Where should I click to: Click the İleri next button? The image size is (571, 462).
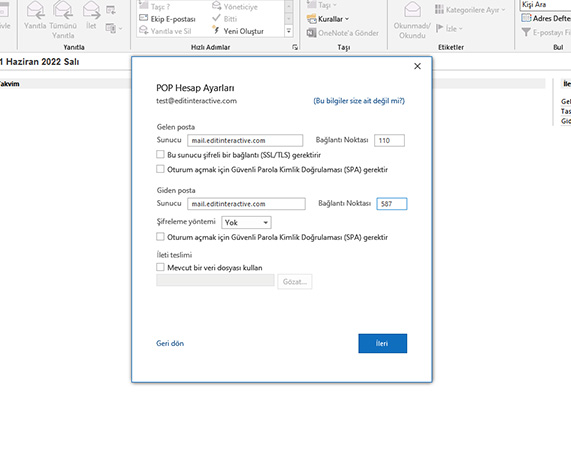382,343
